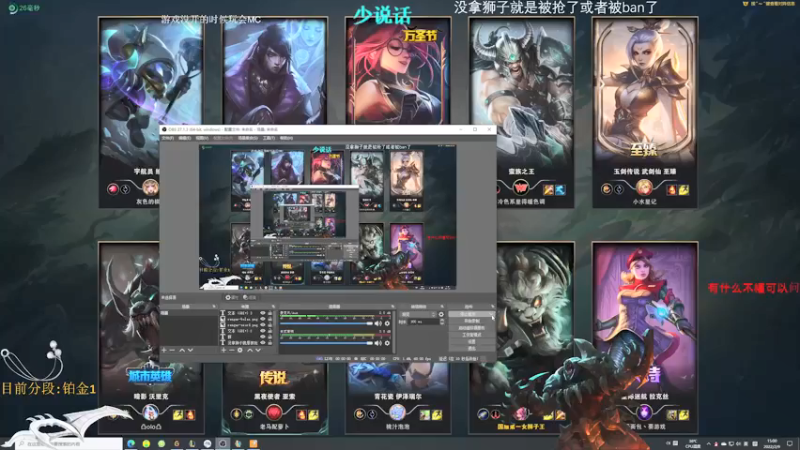This screenshot has height=450, width=800.
Task: Click the 退出 exit button in Controls
Action: (x=471, y=348)
